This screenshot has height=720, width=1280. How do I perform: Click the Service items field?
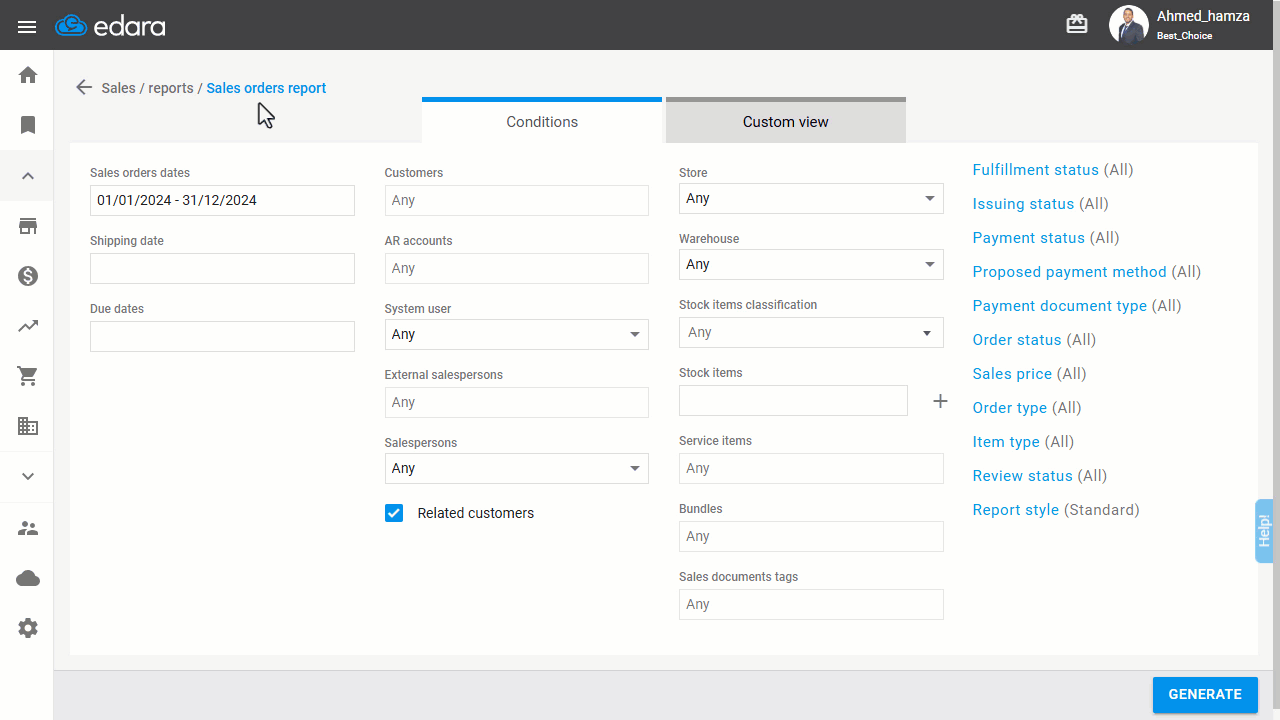pyautogui.click(x=811, y=468)
